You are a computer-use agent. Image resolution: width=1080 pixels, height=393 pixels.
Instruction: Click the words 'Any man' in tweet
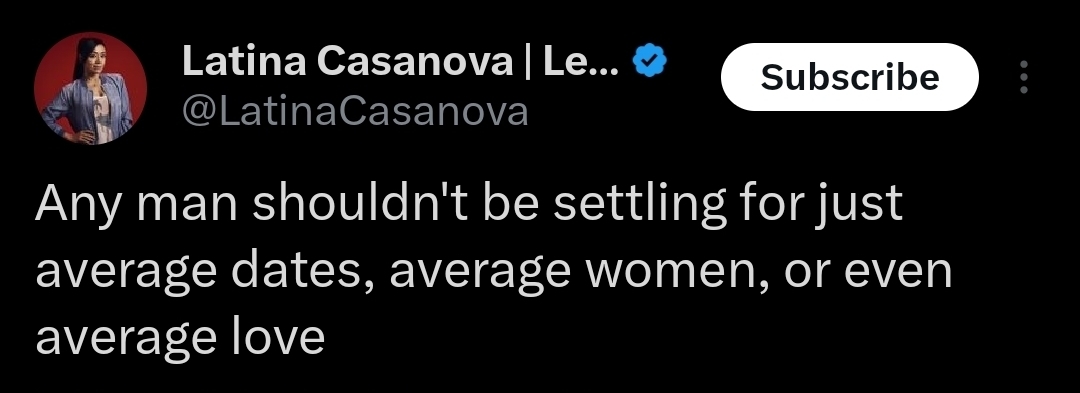[136, 204]
